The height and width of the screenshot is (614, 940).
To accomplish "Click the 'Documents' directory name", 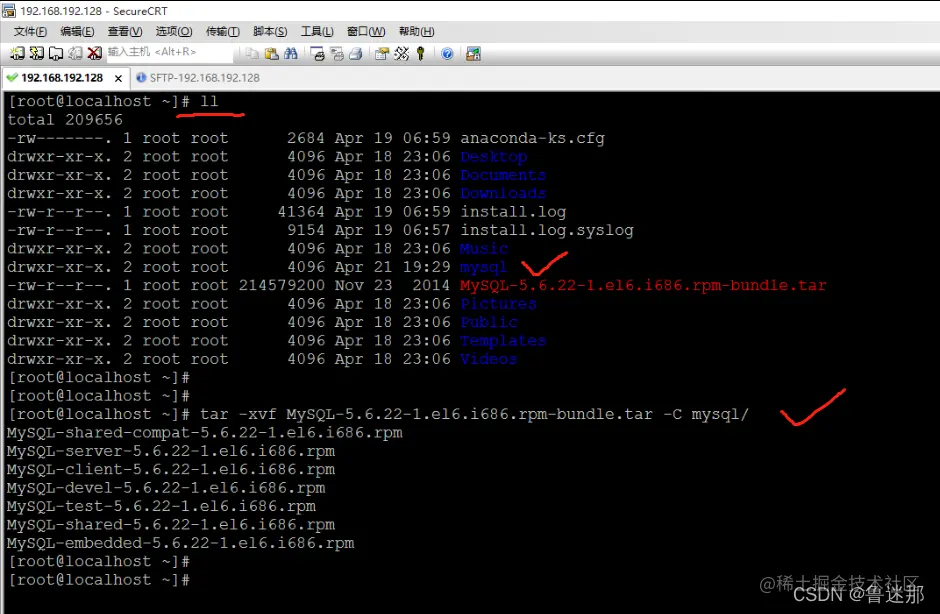I will [503, 175].
